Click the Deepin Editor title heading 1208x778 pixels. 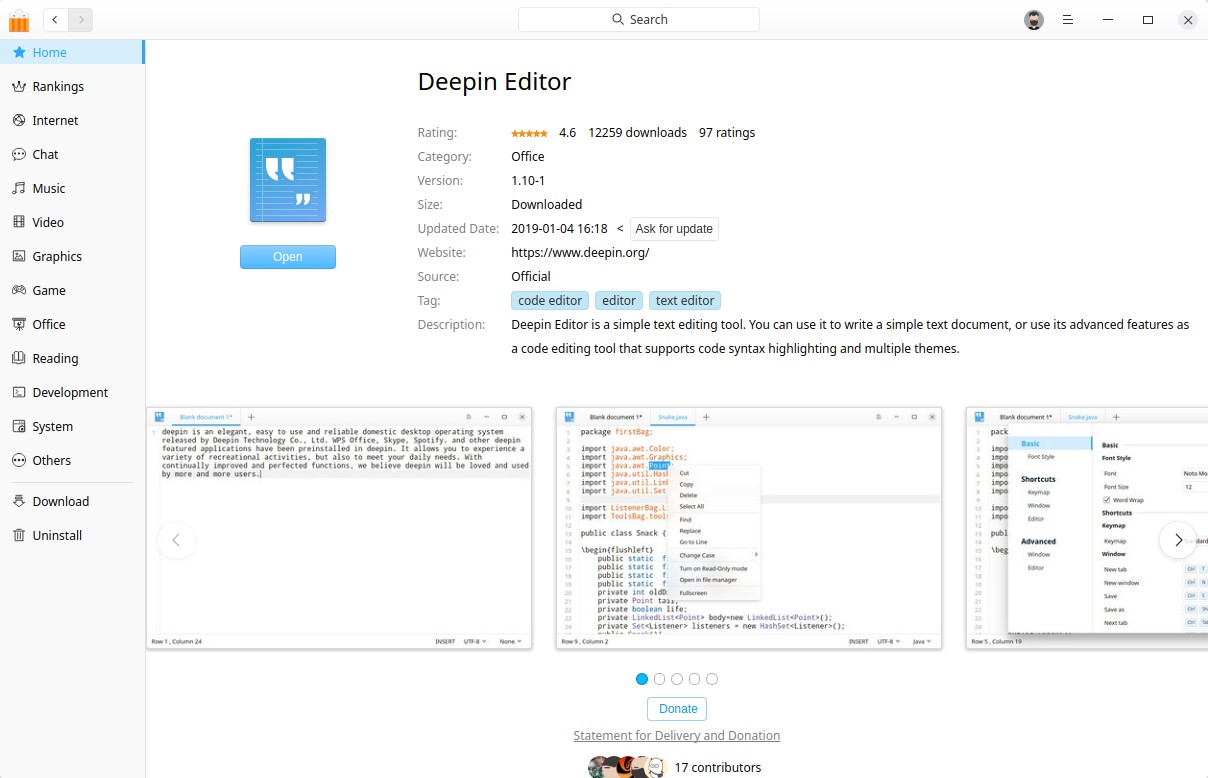coord(494,82)
